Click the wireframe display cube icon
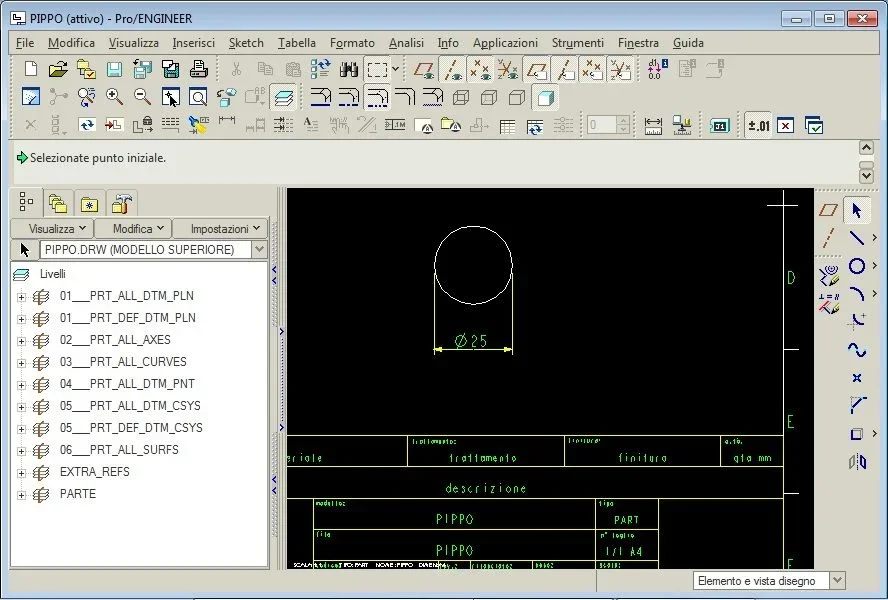The width and height of the screenshot is (888, 600). click(461, 97)
